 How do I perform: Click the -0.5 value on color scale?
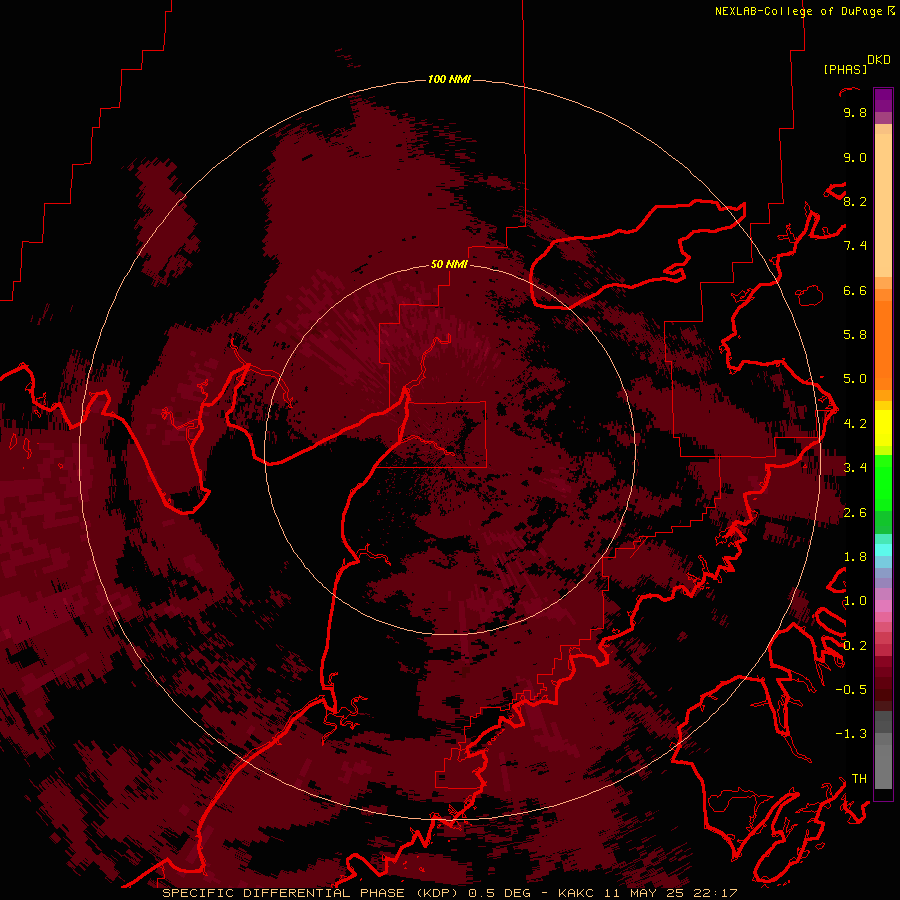[x=851, y=689]
